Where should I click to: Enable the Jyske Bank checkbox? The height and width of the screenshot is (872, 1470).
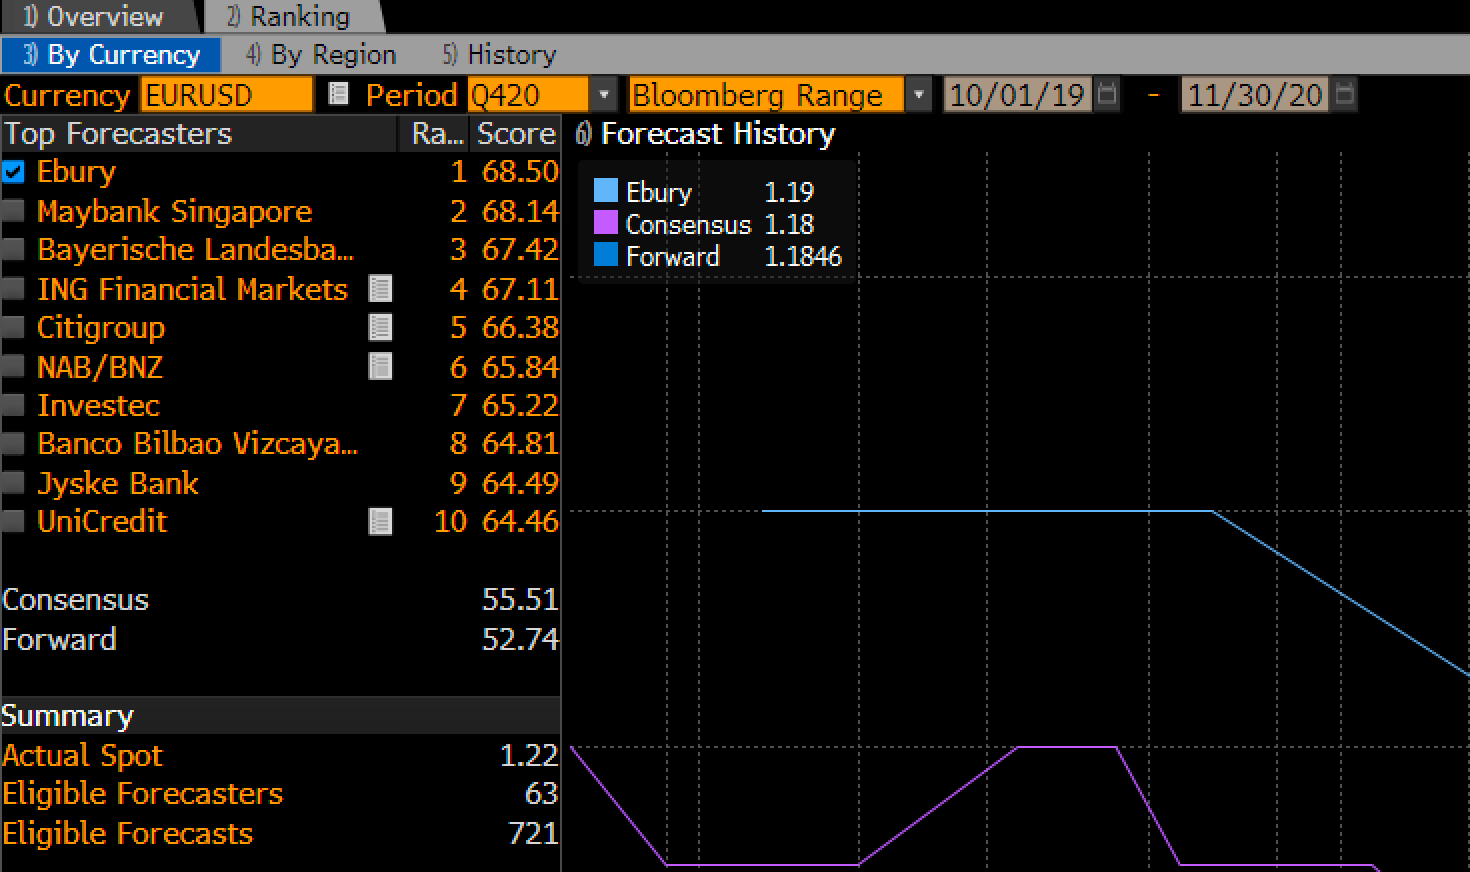(x=13, y=483)
